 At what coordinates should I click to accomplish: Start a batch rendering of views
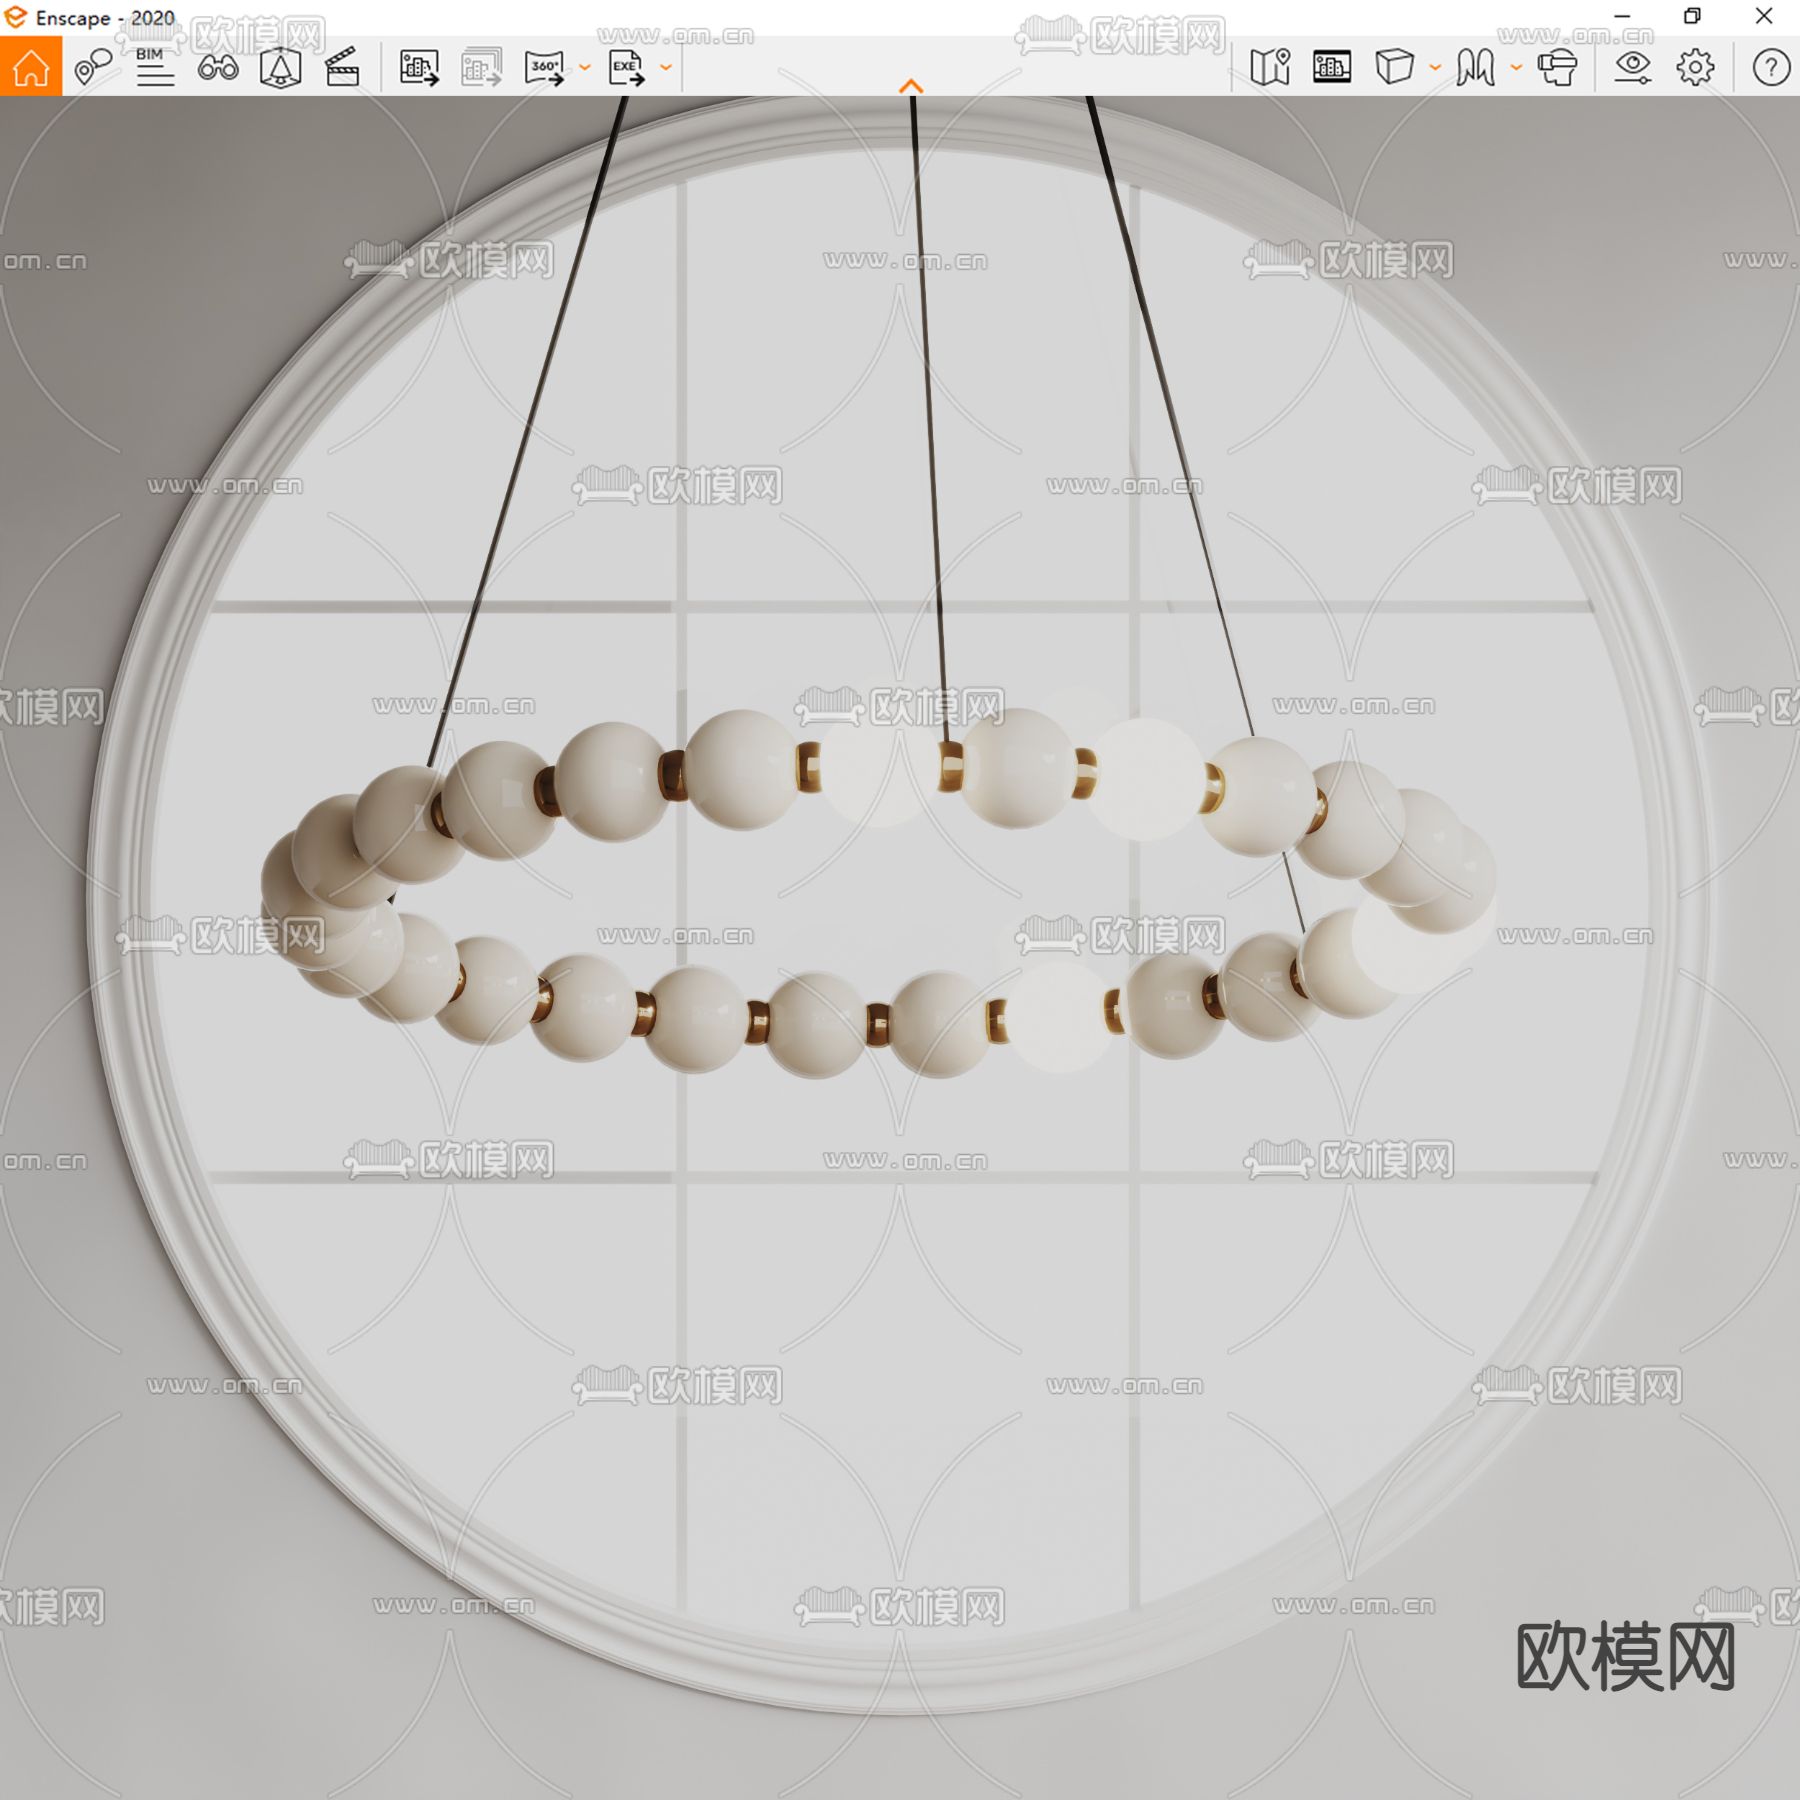[480, 68]
